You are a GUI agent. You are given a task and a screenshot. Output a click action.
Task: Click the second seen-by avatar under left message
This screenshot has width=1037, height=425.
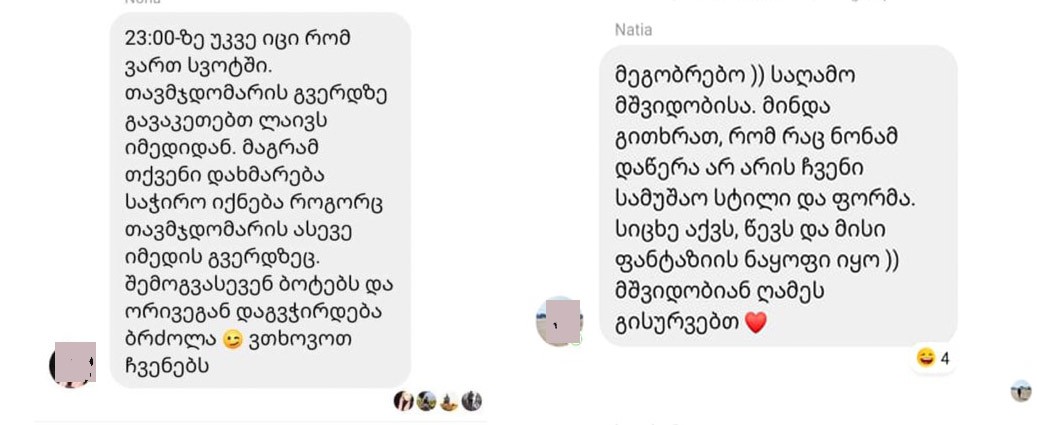pos(426,401)
